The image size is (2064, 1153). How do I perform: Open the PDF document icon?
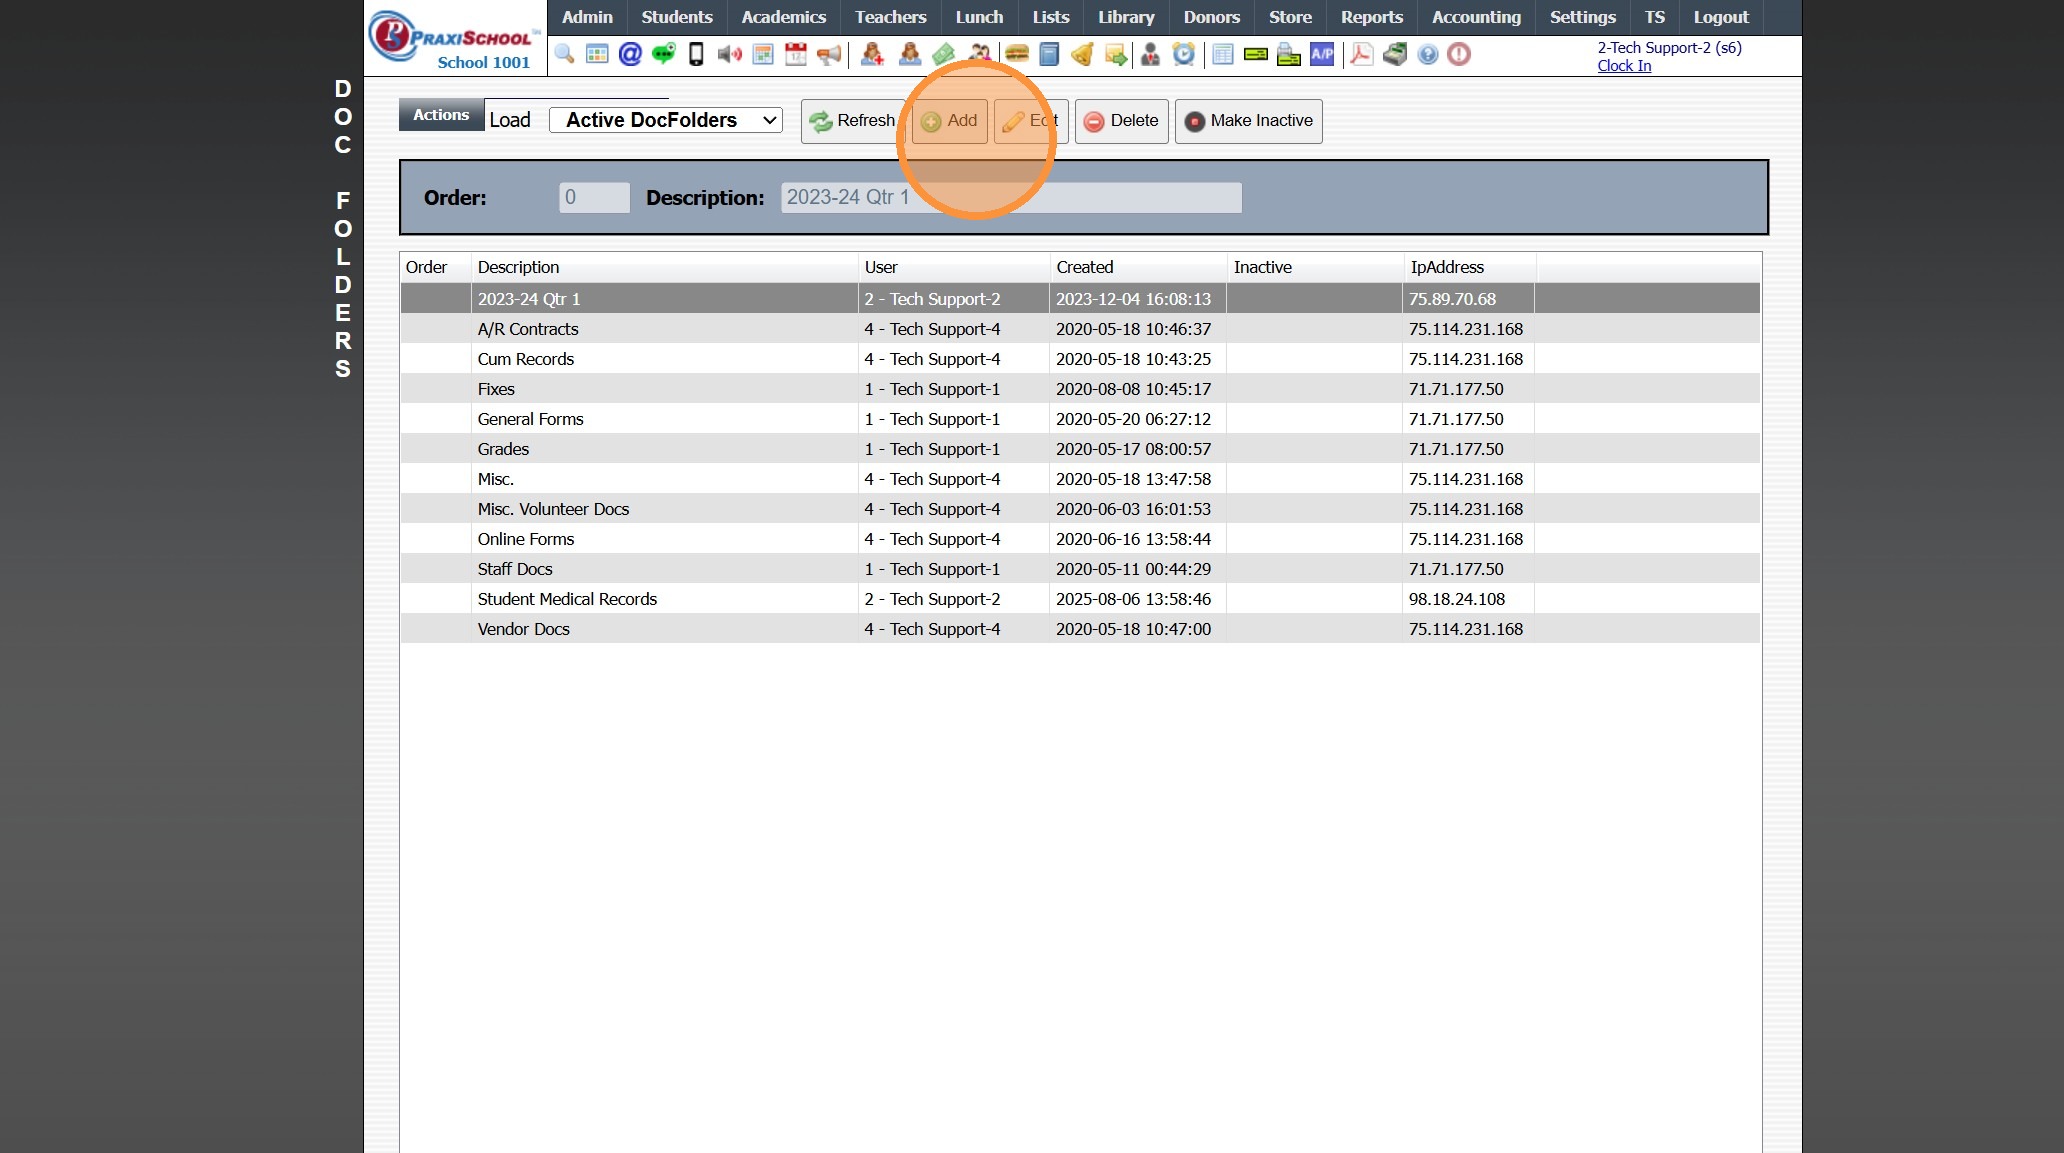click(x=1361, y=54)
